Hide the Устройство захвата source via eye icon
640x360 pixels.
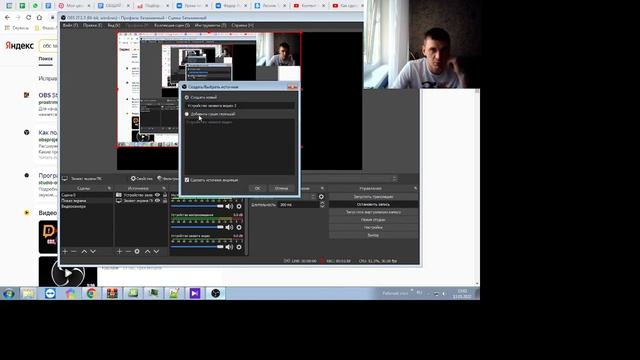click(158, 195)
